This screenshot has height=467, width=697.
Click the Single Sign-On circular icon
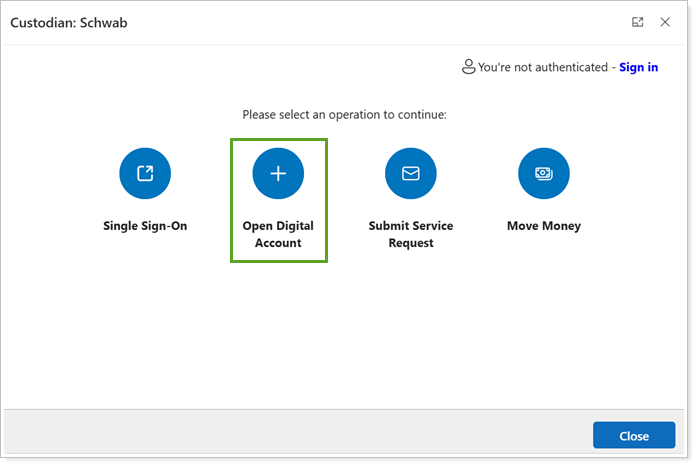pos(145,173)
